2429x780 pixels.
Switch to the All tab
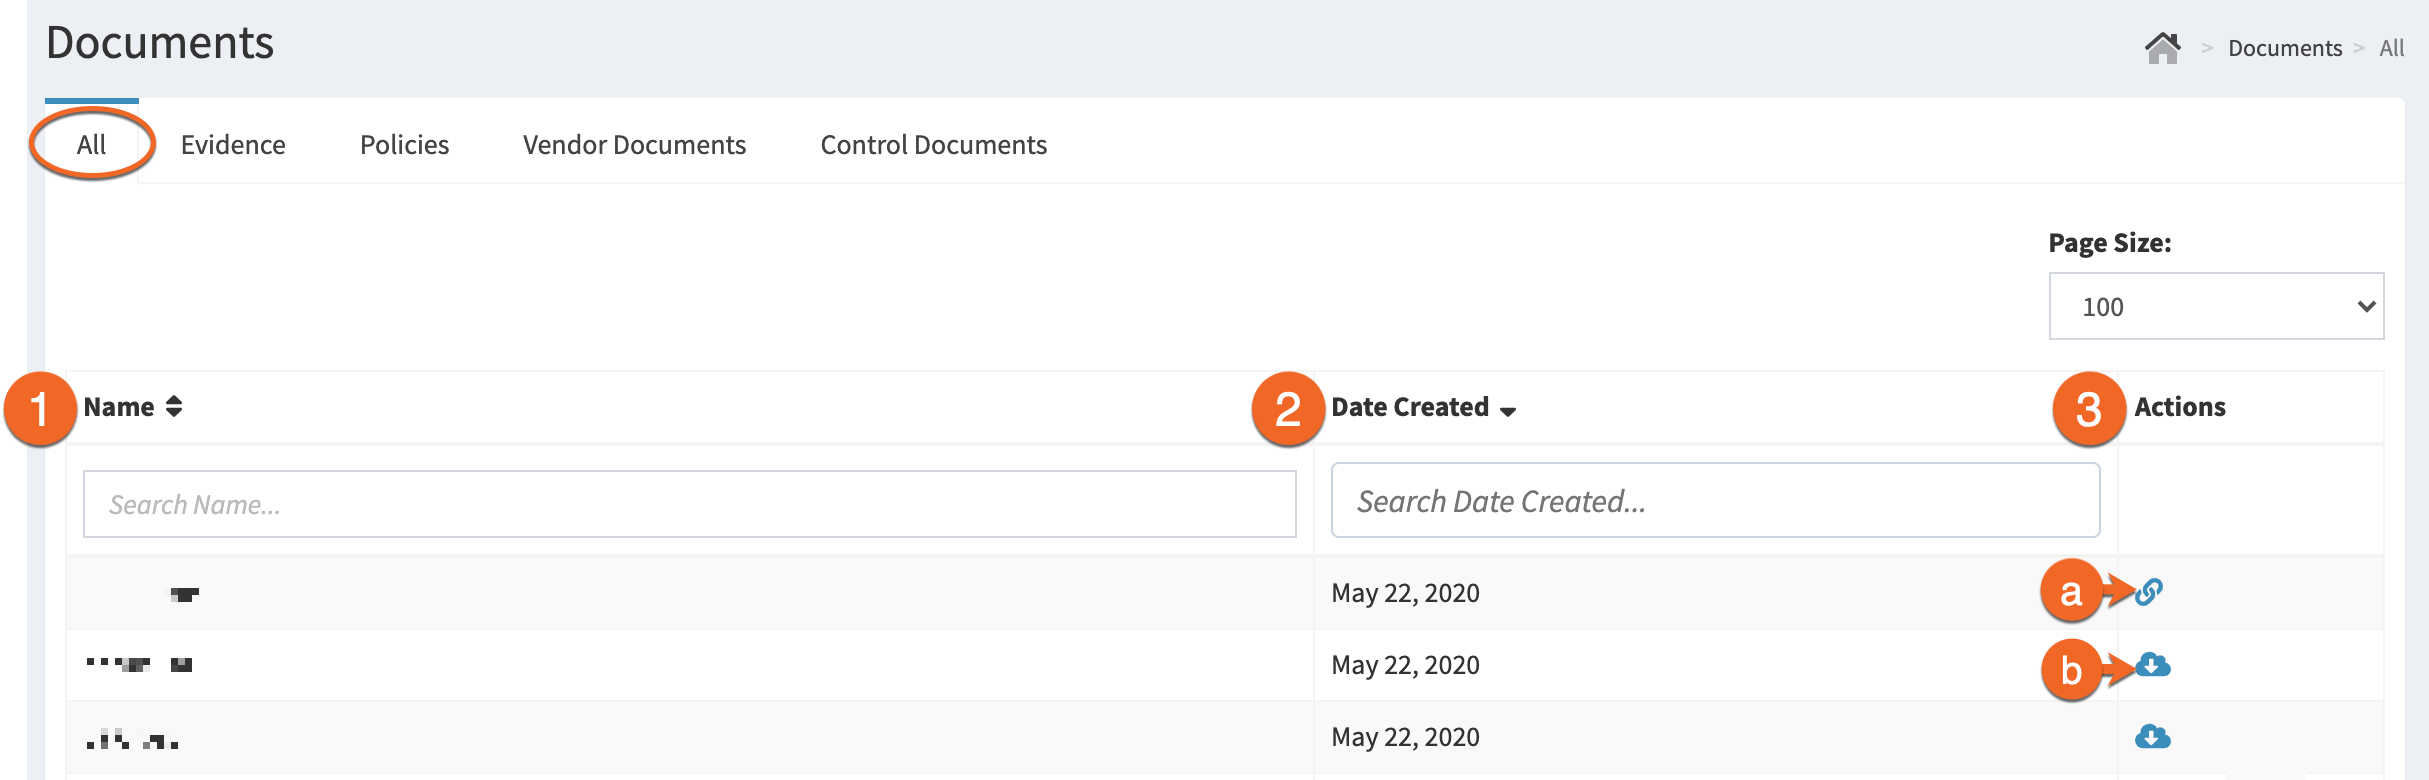point(91,145)
